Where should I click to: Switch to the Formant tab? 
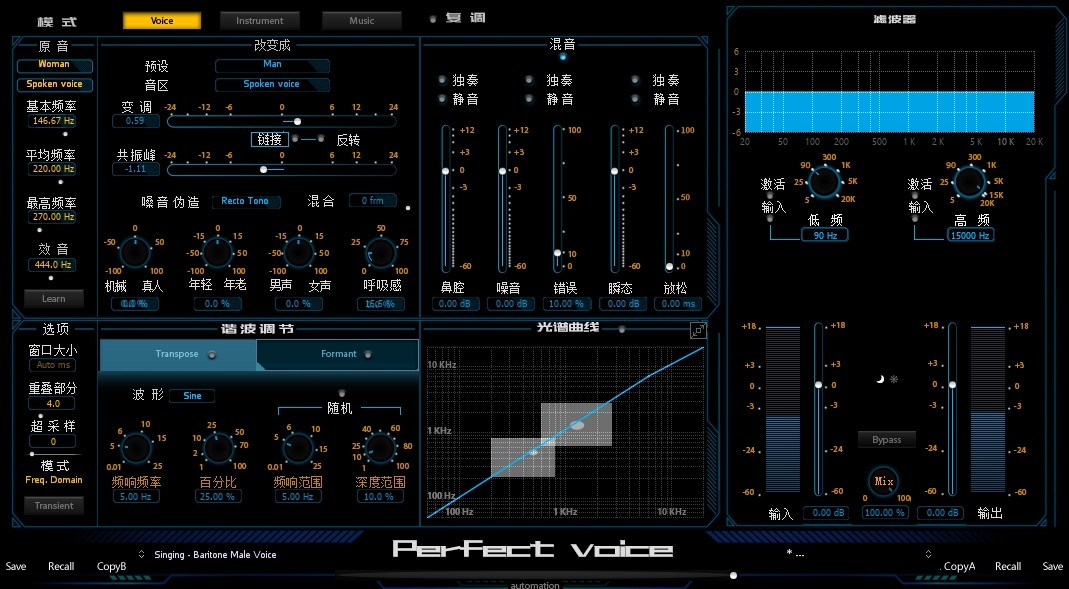click(338, 354)
